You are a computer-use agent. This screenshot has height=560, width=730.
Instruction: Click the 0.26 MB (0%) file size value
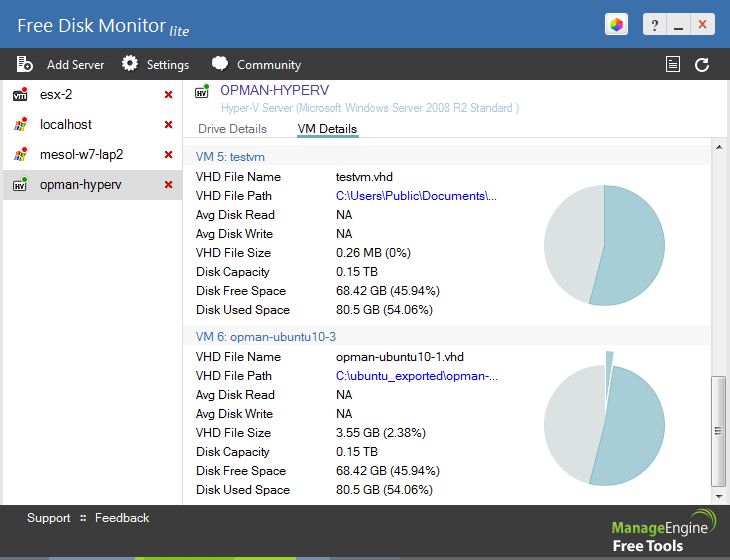click(373, 253)
